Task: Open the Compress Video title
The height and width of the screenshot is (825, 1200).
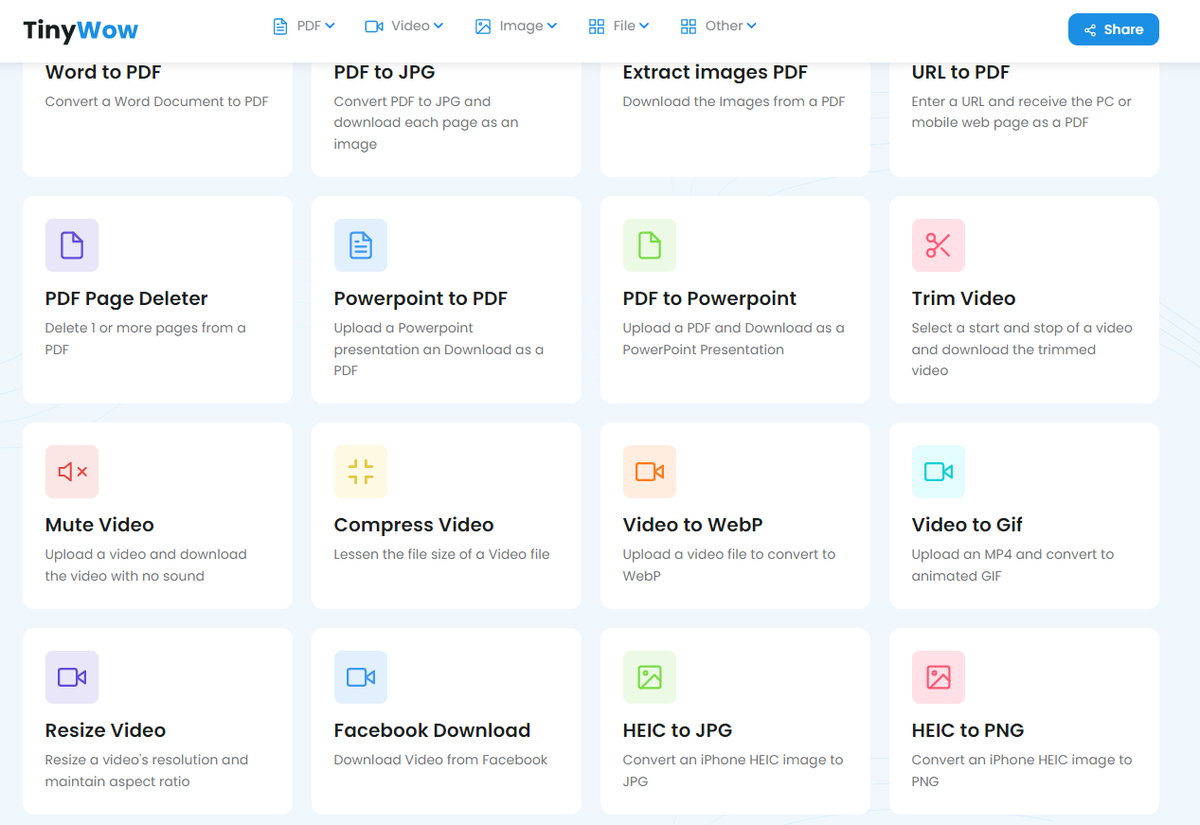Action: pyautogui.click(x=414, y=524)
